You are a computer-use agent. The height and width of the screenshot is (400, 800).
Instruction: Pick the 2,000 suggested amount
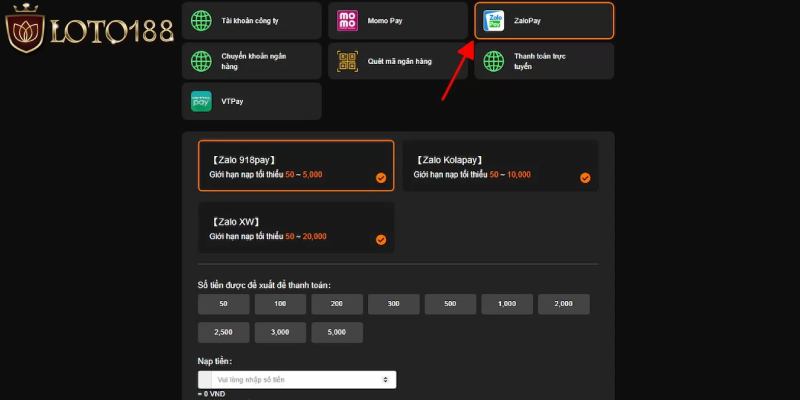(564, 304)
